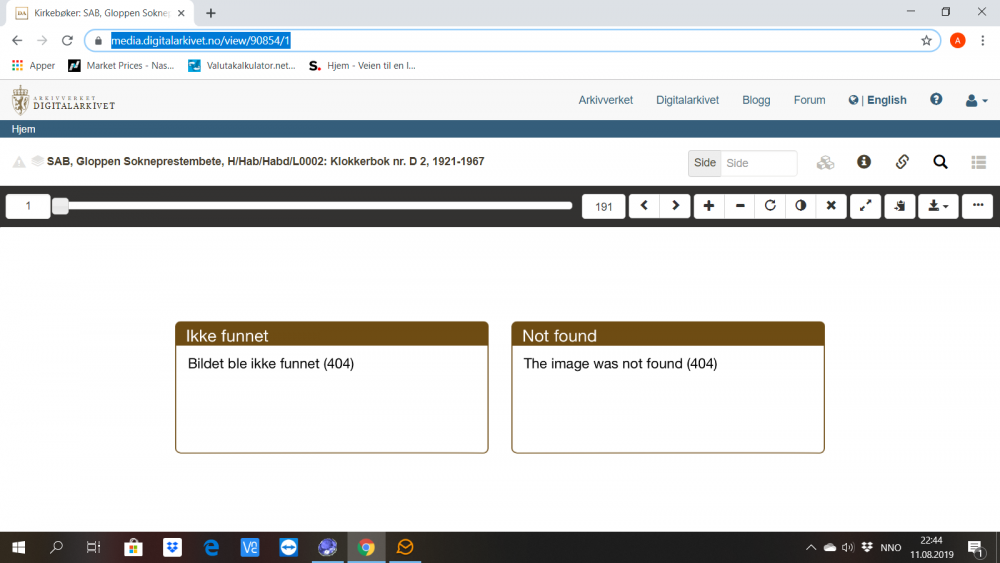Expand the more options ellipsis menu
The image size is (1000, 563).
(x=978, y=206)
